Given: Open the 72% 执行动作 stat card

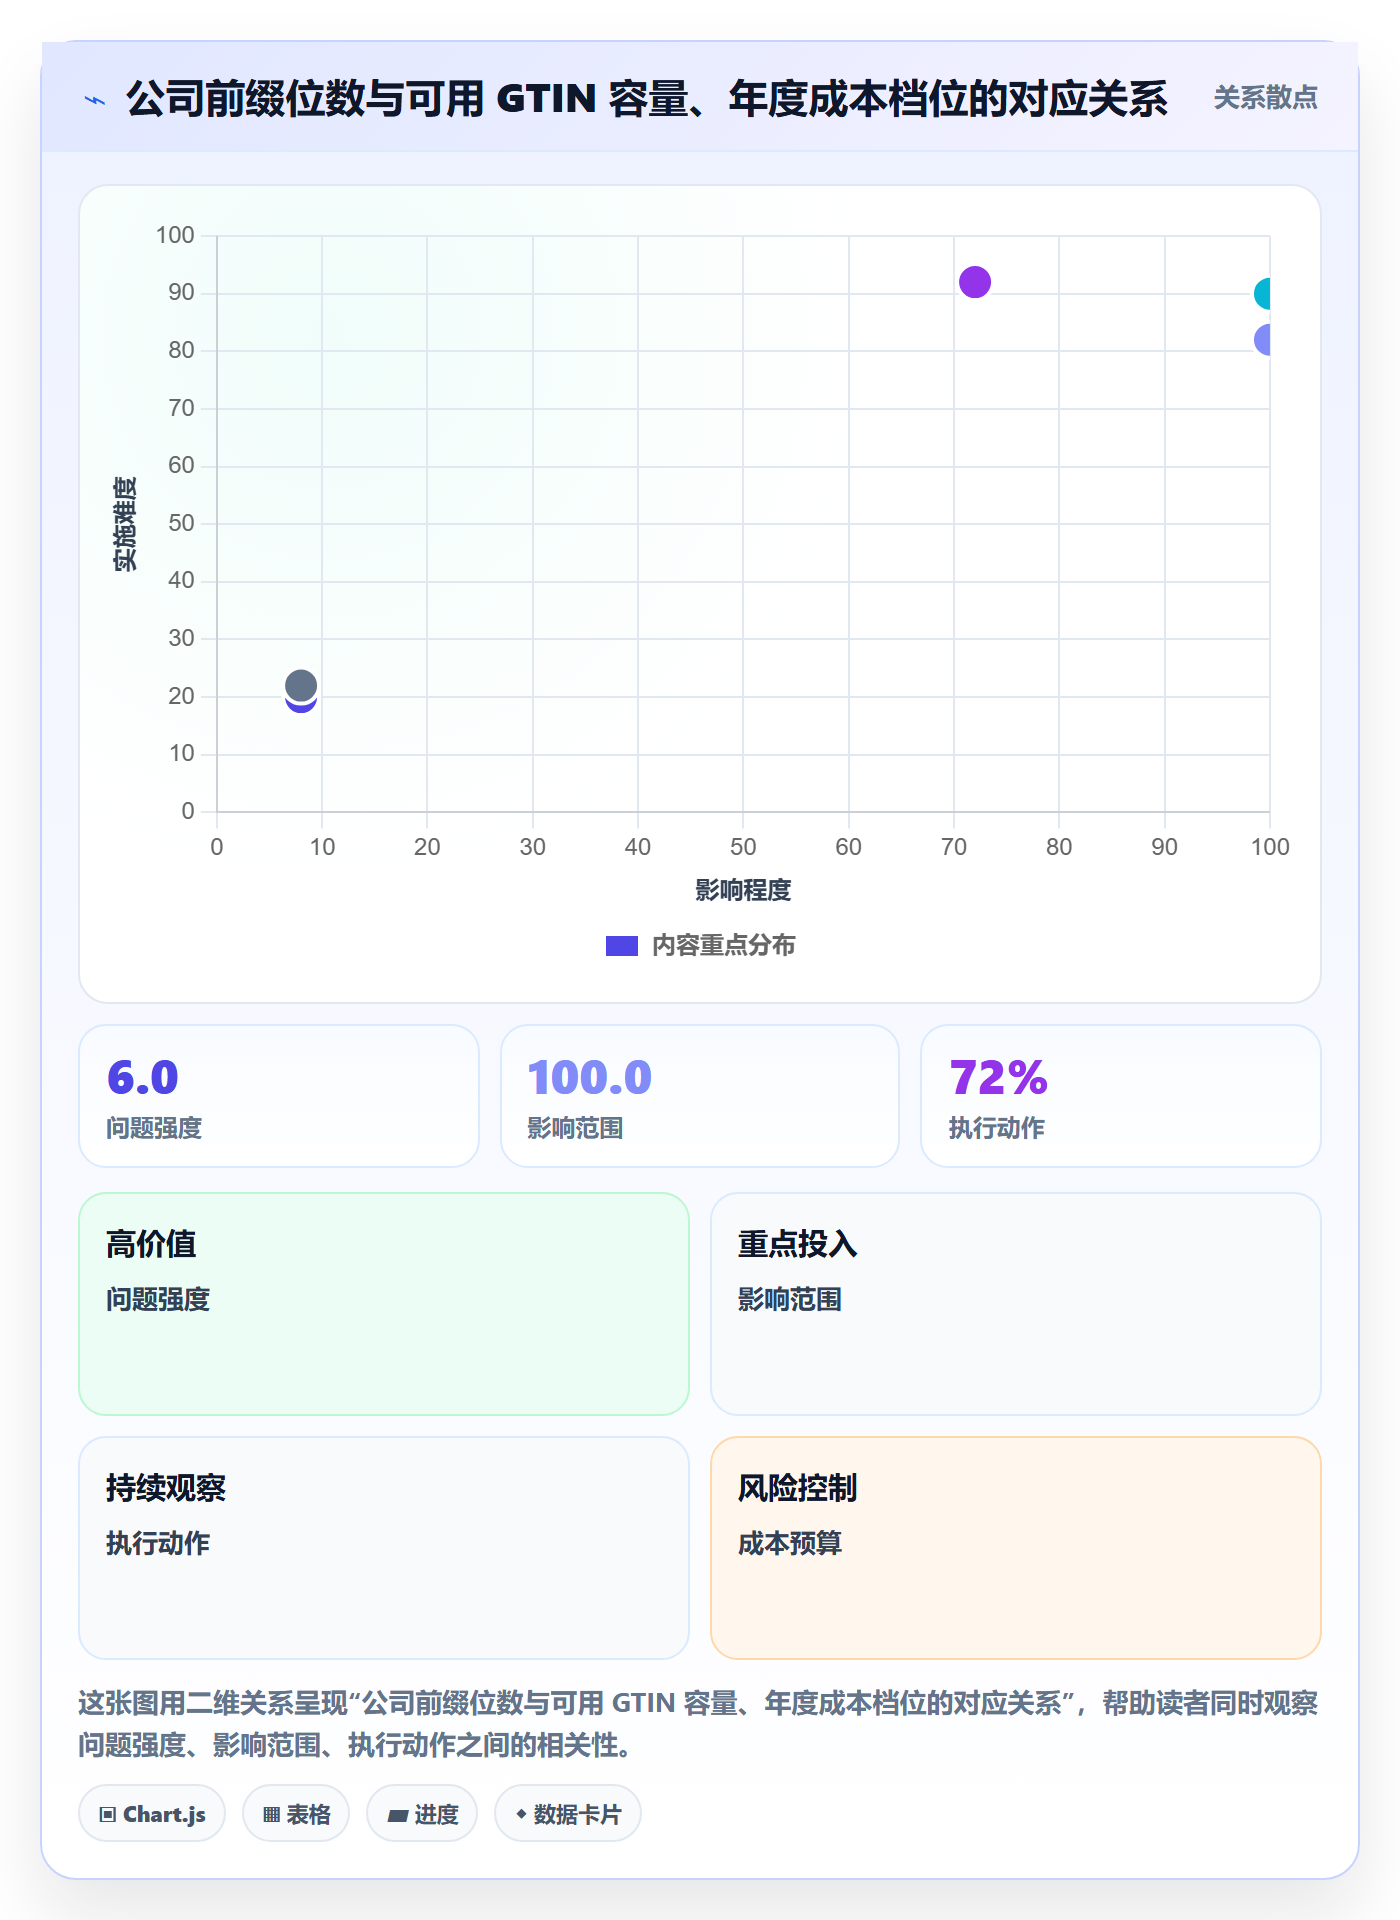Looking at the screenshot, I should [x=1121, y=1096].
